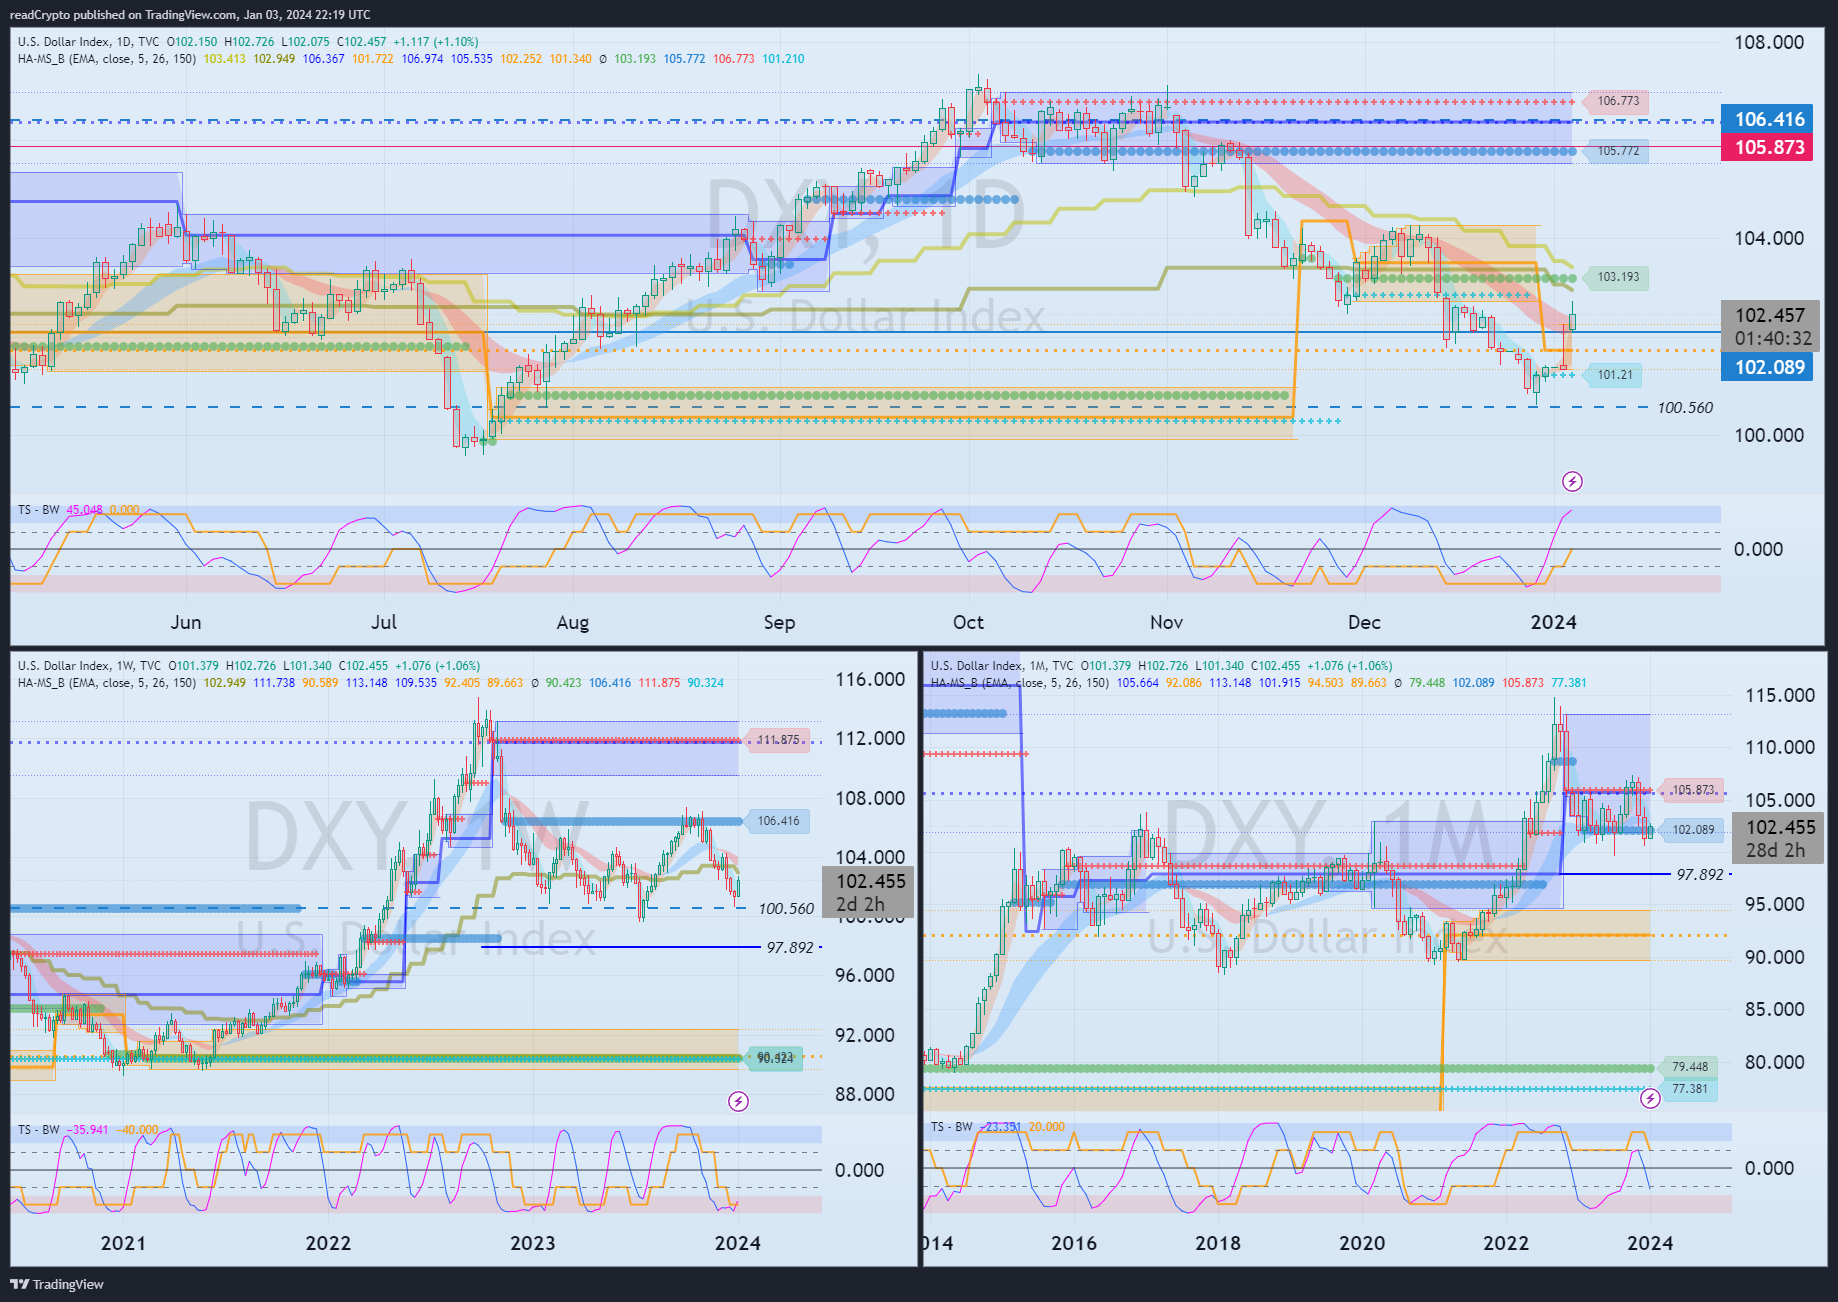Viewport: 1838px width, 1302px height.
Task: Click the 97.892 line label on monthly chart
Action: (x=1700, y=875)
